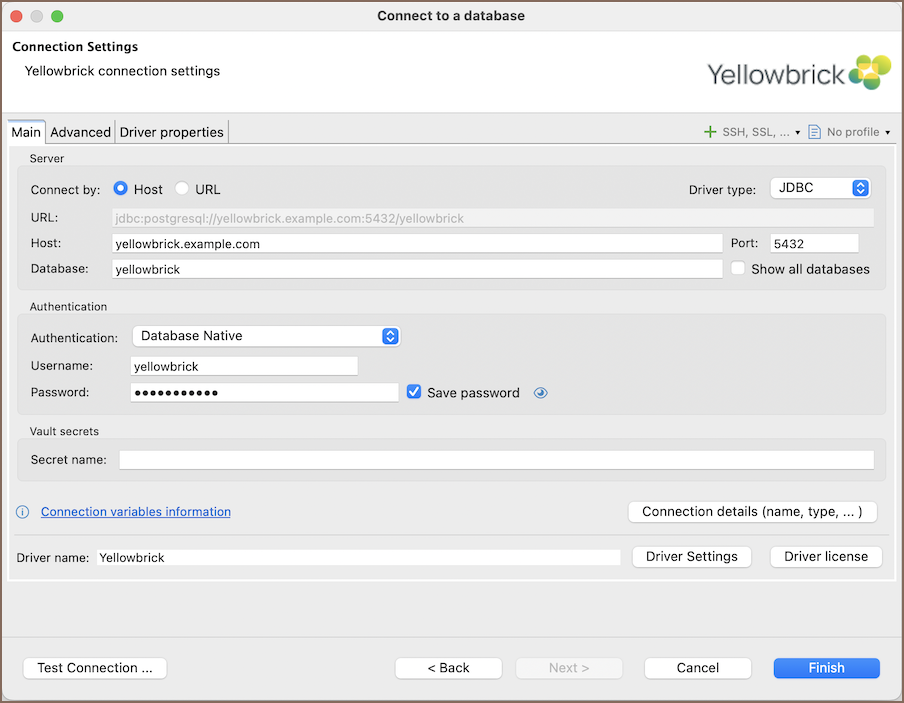Select the Host radio button

[x=121, y=189]
